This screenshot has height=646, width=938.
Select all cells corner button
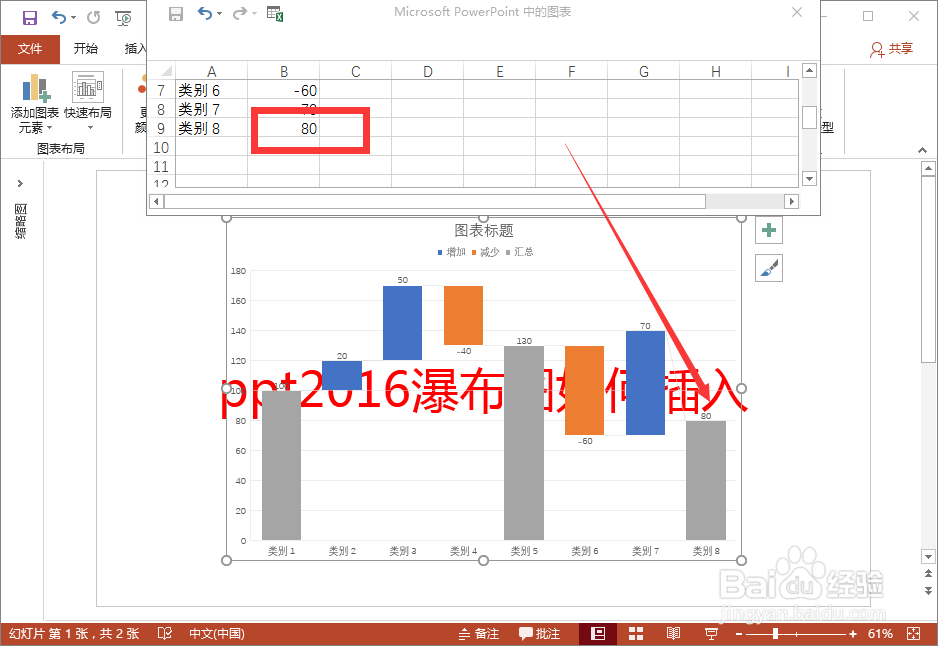click(x=162, y=72)
